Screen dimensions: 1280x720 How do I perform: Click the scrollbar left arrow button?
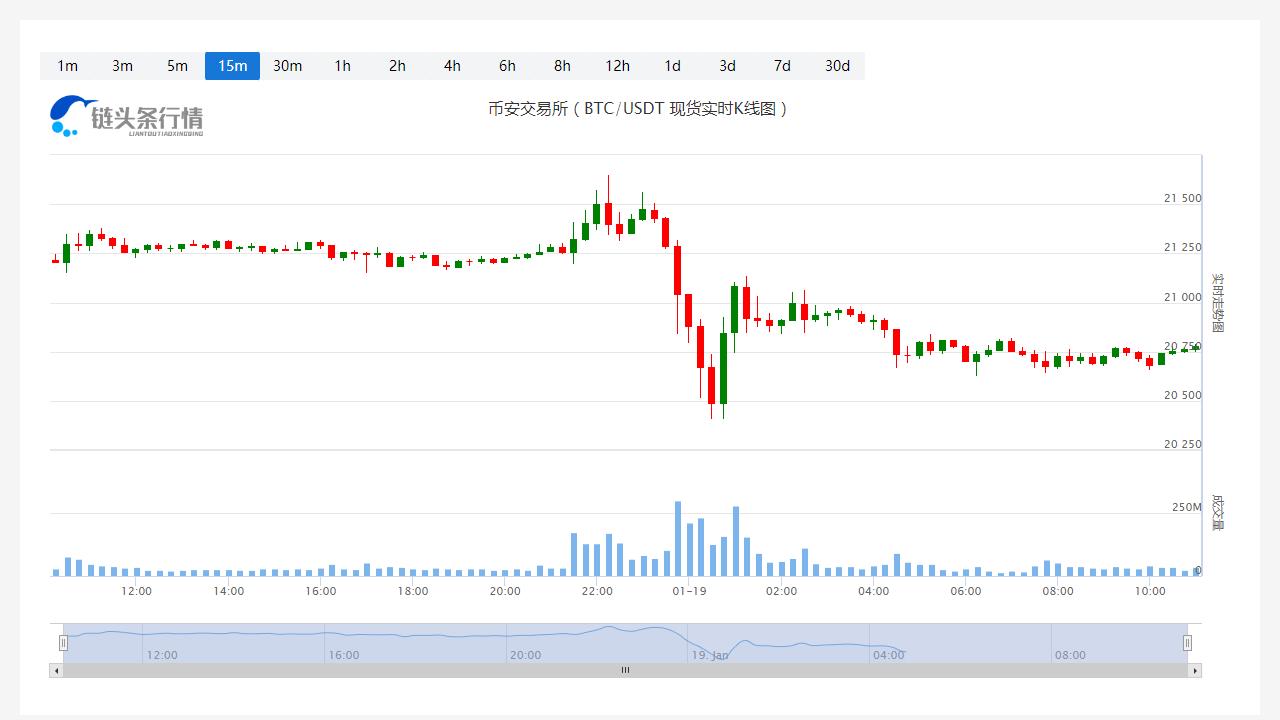[56, 671]
